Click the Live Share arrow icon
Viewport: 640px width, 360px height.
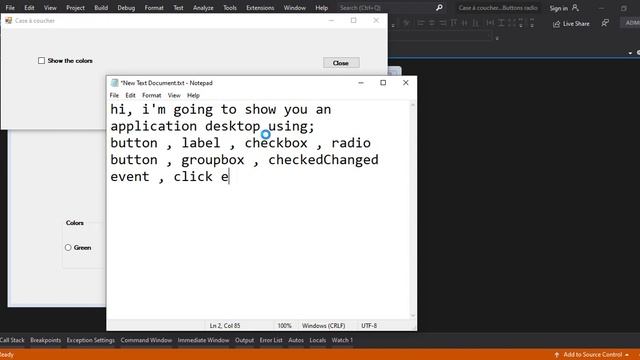(x=556, y=24)
